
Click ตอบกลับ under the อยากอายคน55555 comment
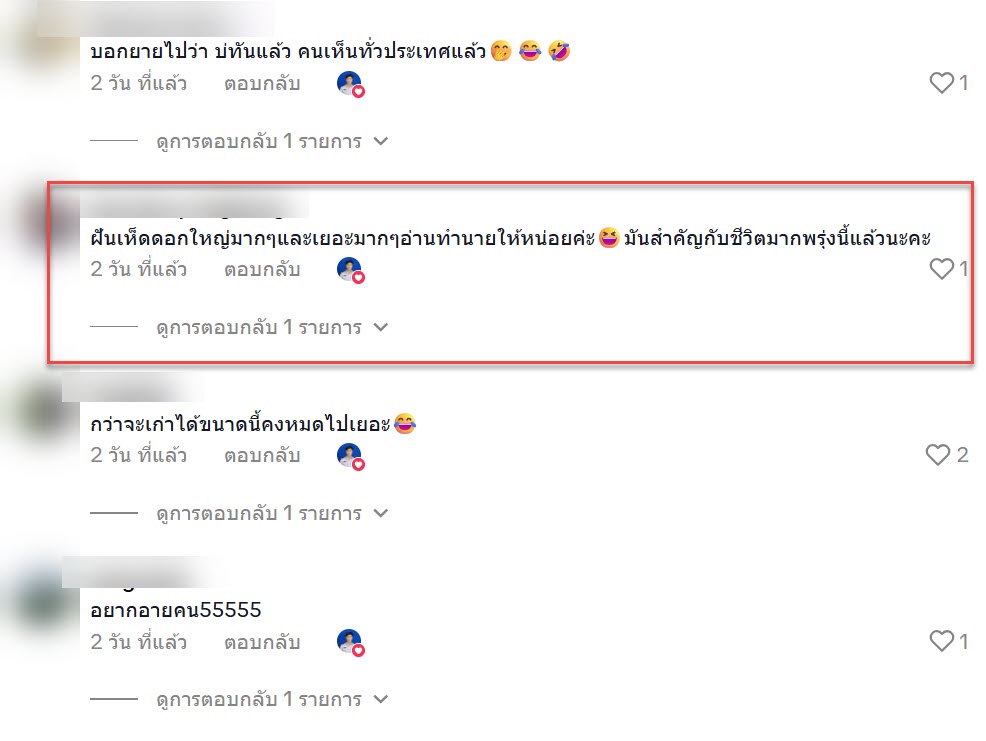coord(262,642)
